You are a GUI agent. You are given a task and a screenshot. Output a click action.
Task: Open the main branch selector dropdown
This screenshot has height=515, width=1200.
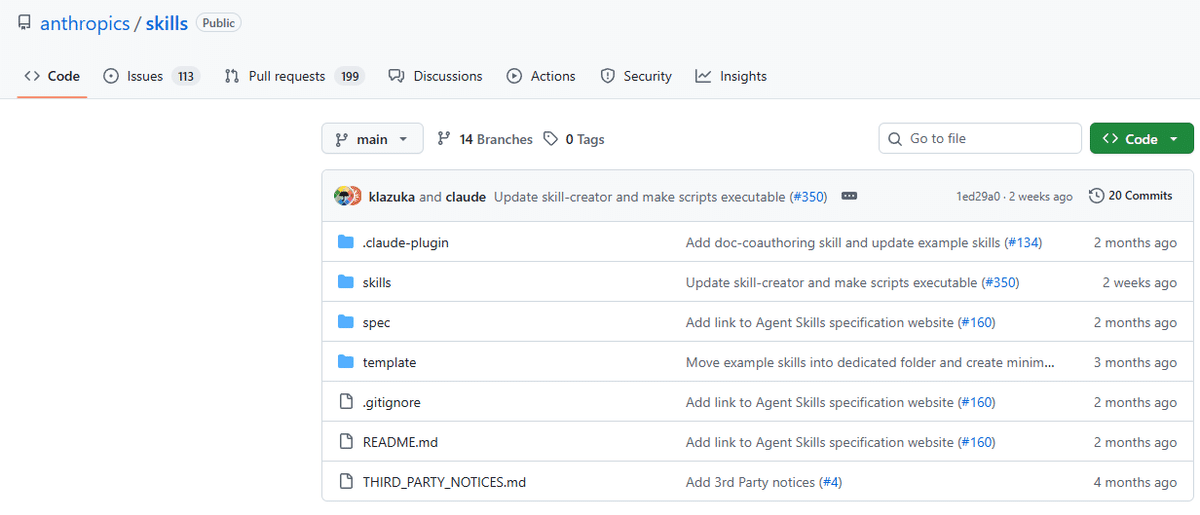[x=372, y=139]
